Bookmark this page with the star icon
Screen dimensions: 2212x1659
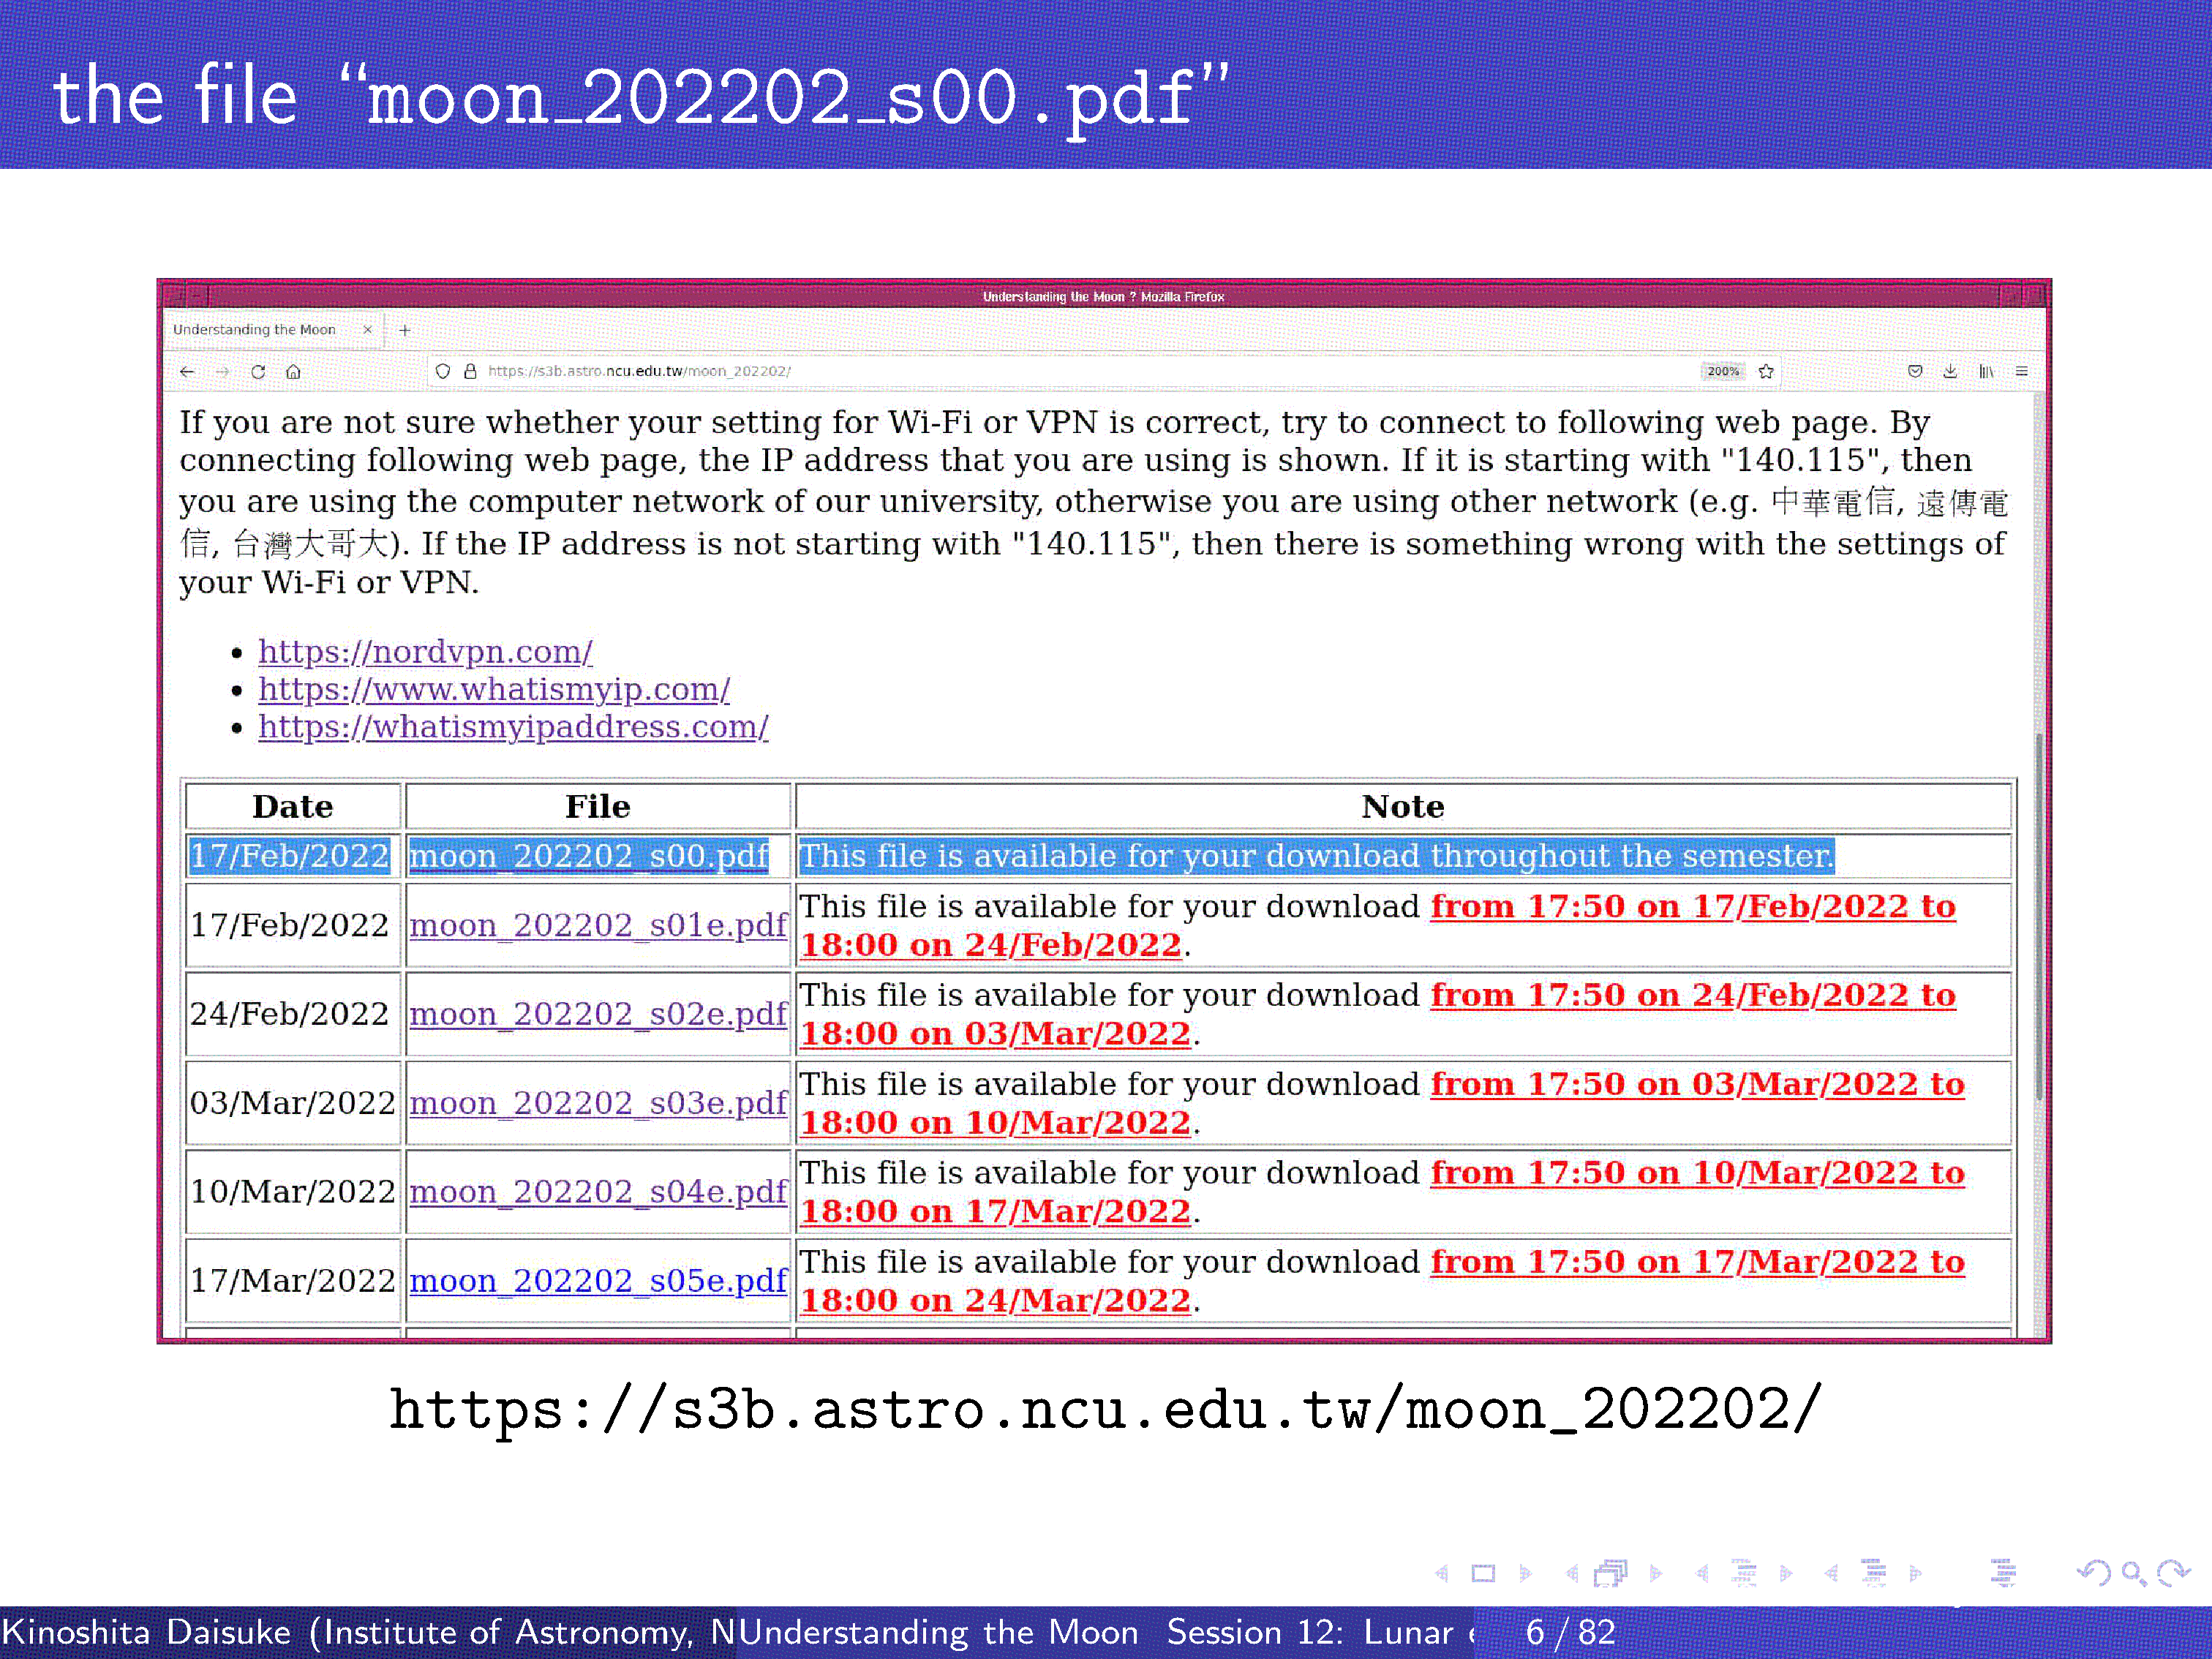tap(1766, 371)
